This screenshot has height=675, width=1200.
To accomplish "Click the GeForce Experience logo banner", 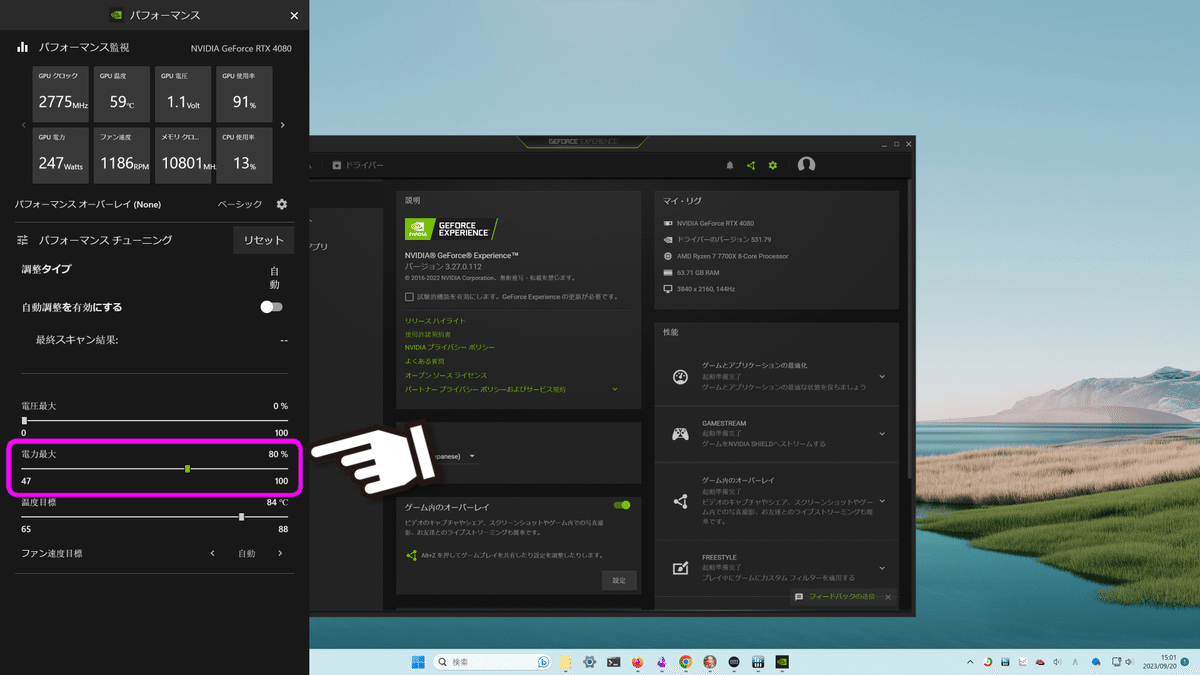I will [450, 229].
